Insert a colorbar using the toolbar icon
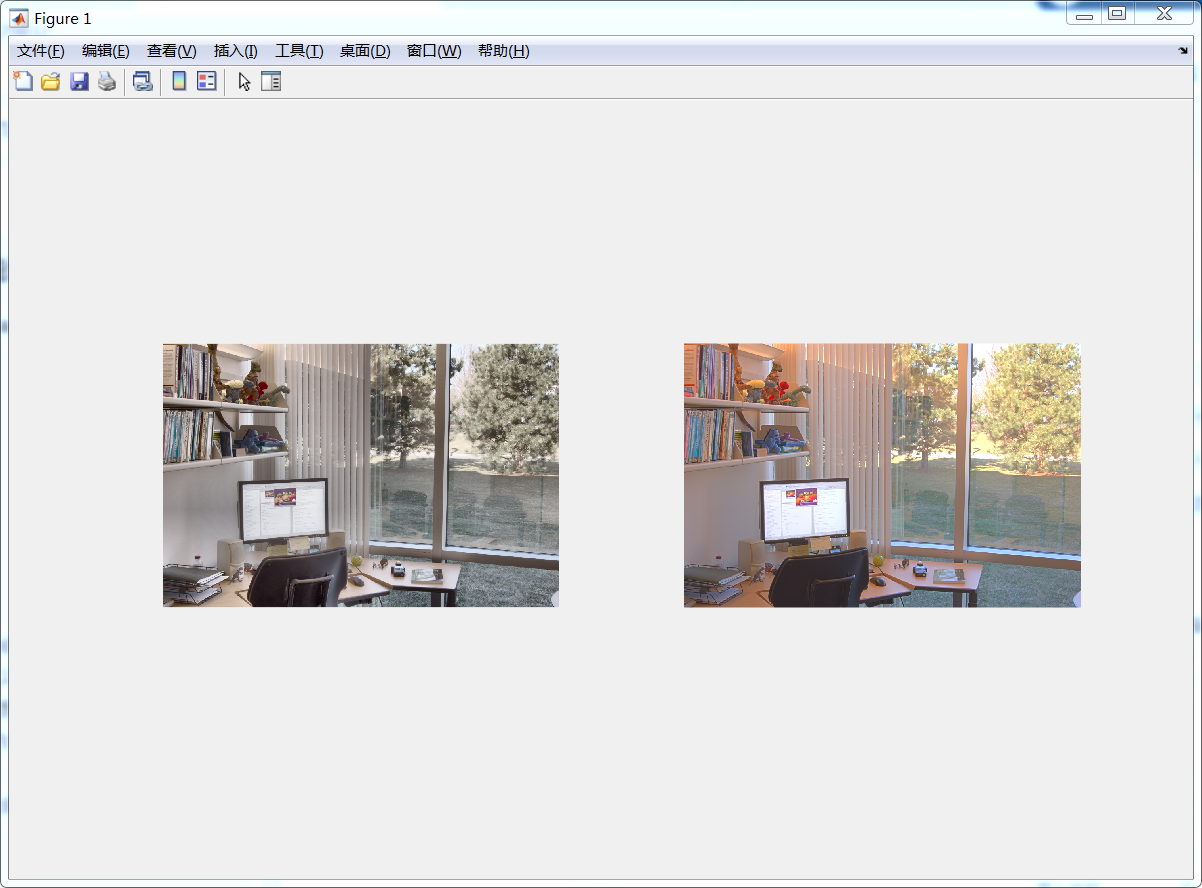 coord(179,82)
